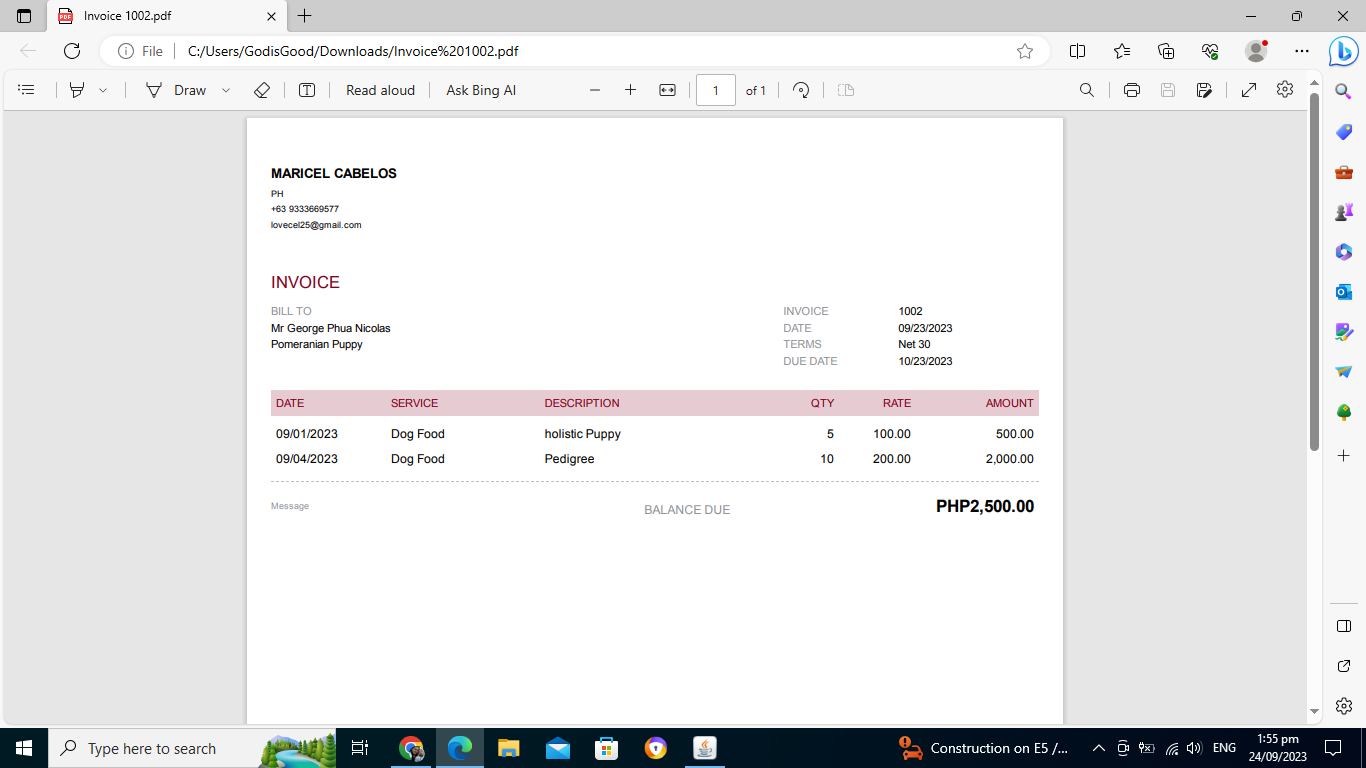This screenshot has height=768, width=1366.
Task: Select the Highlight tool in PDF toolbar
Action: click(77, 90)
